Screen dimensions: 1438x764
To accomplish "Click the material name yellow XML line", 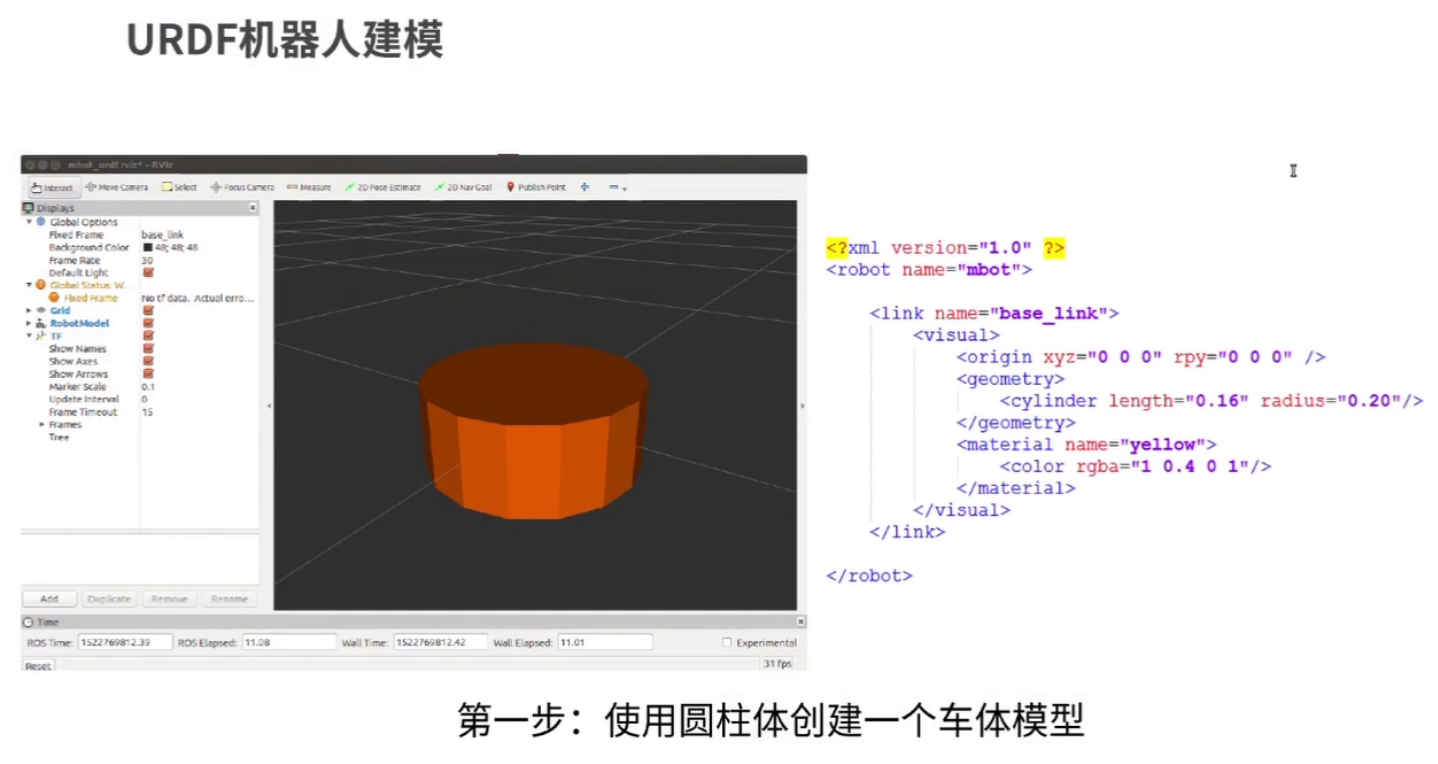I will coord(1086,444).
